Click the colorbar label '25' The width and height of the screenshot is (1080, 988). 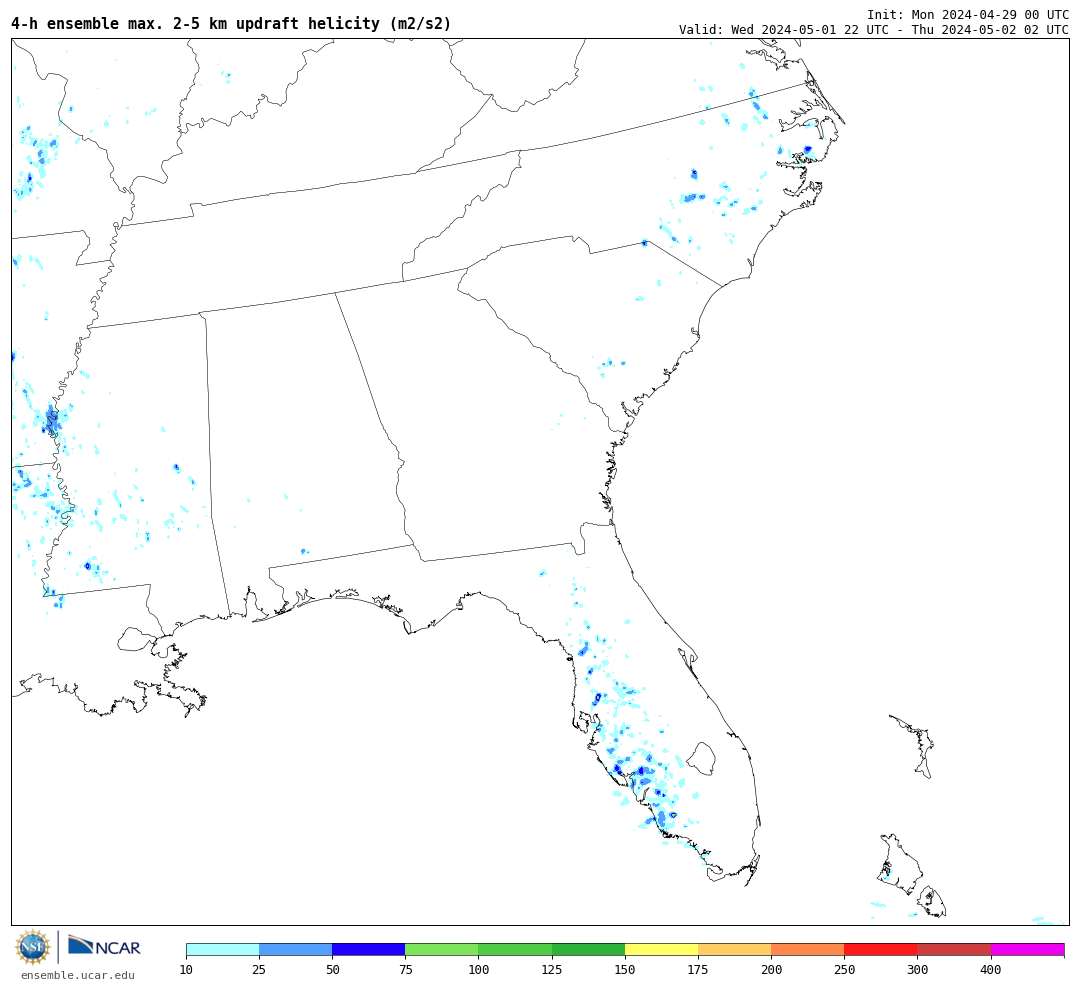(x=259, y=970)
